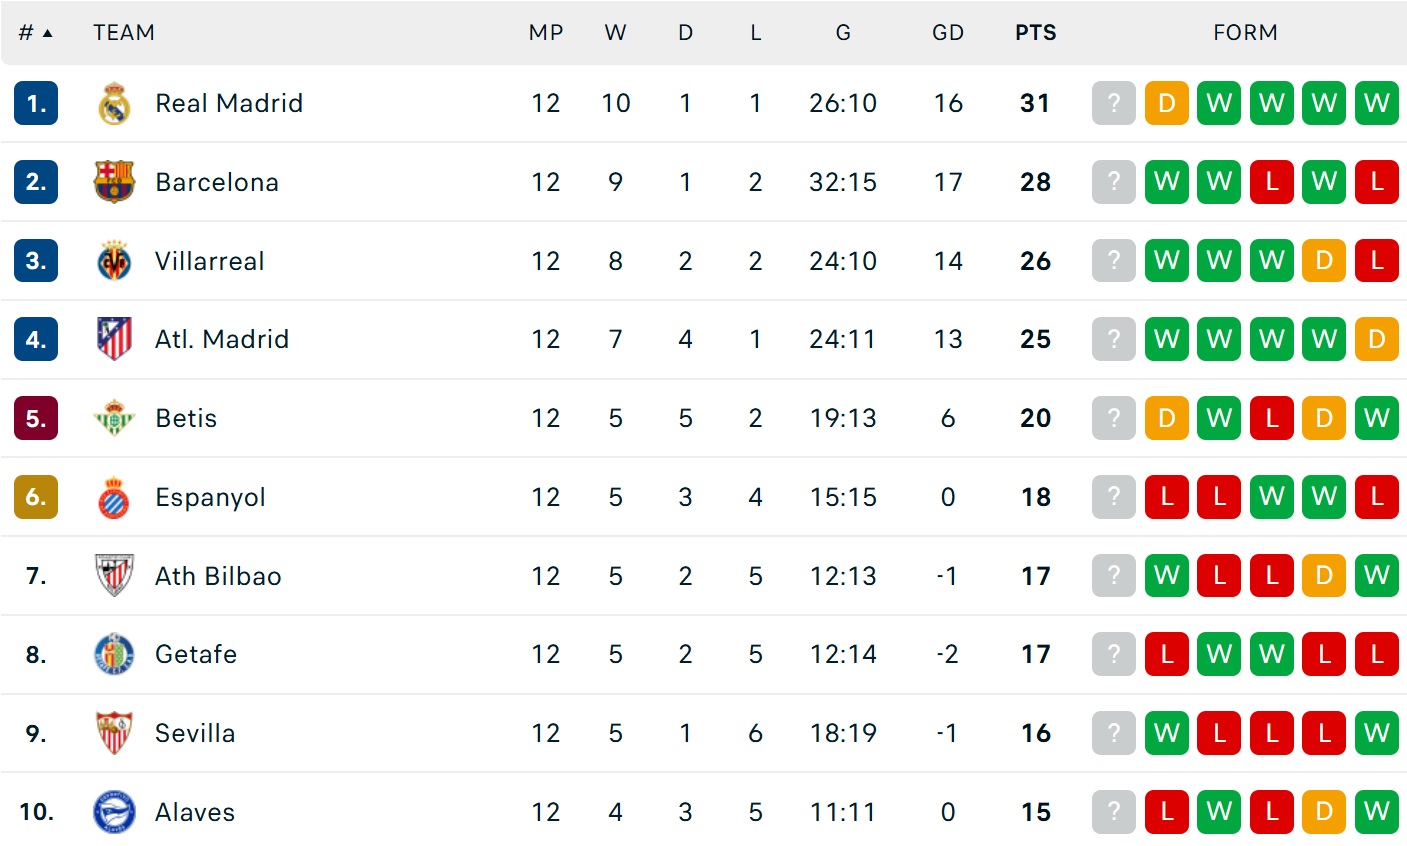Viewport: 1407px width, 846px height.
Task: Click the Ath Bilbao club crest
Action: tap(114, 576)
